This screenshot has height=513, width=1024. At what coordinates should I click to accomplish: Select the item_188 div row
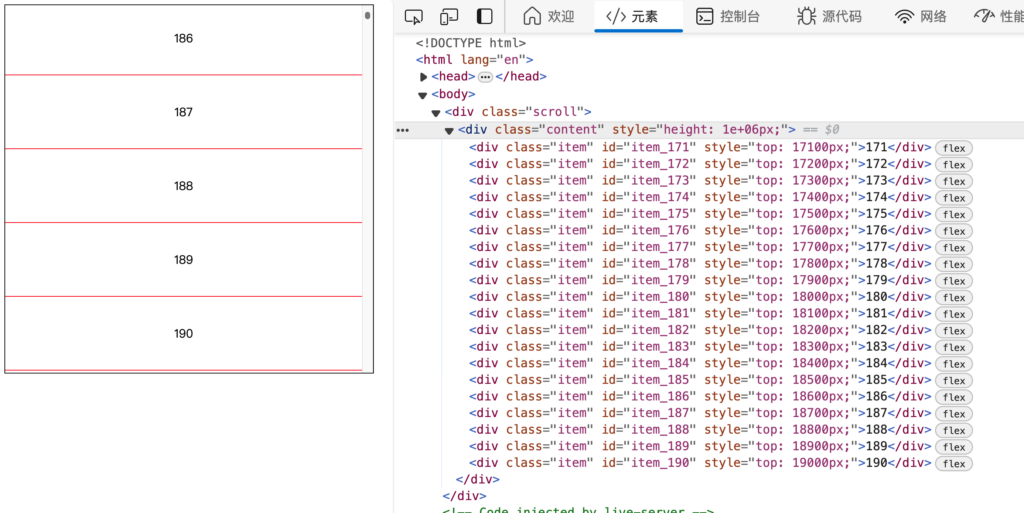[700, 429]
